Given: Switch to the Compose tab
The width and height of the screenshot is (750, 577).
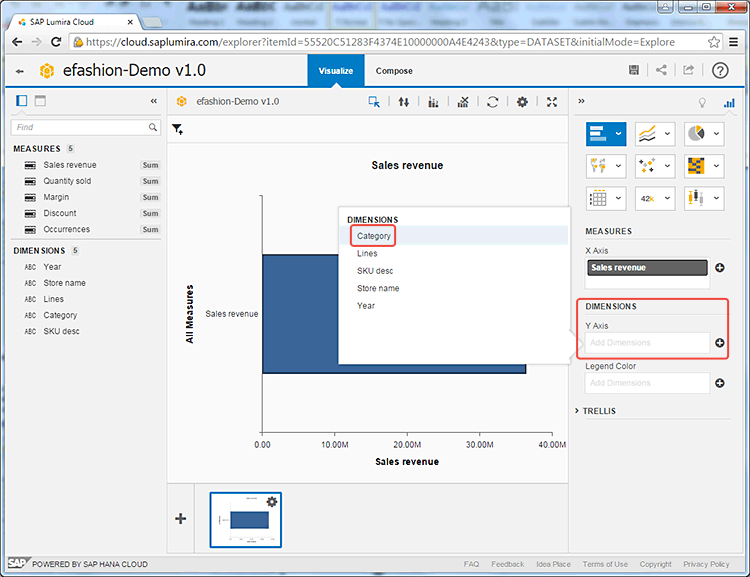Looking at the screenshot, I should coord(394,71).
